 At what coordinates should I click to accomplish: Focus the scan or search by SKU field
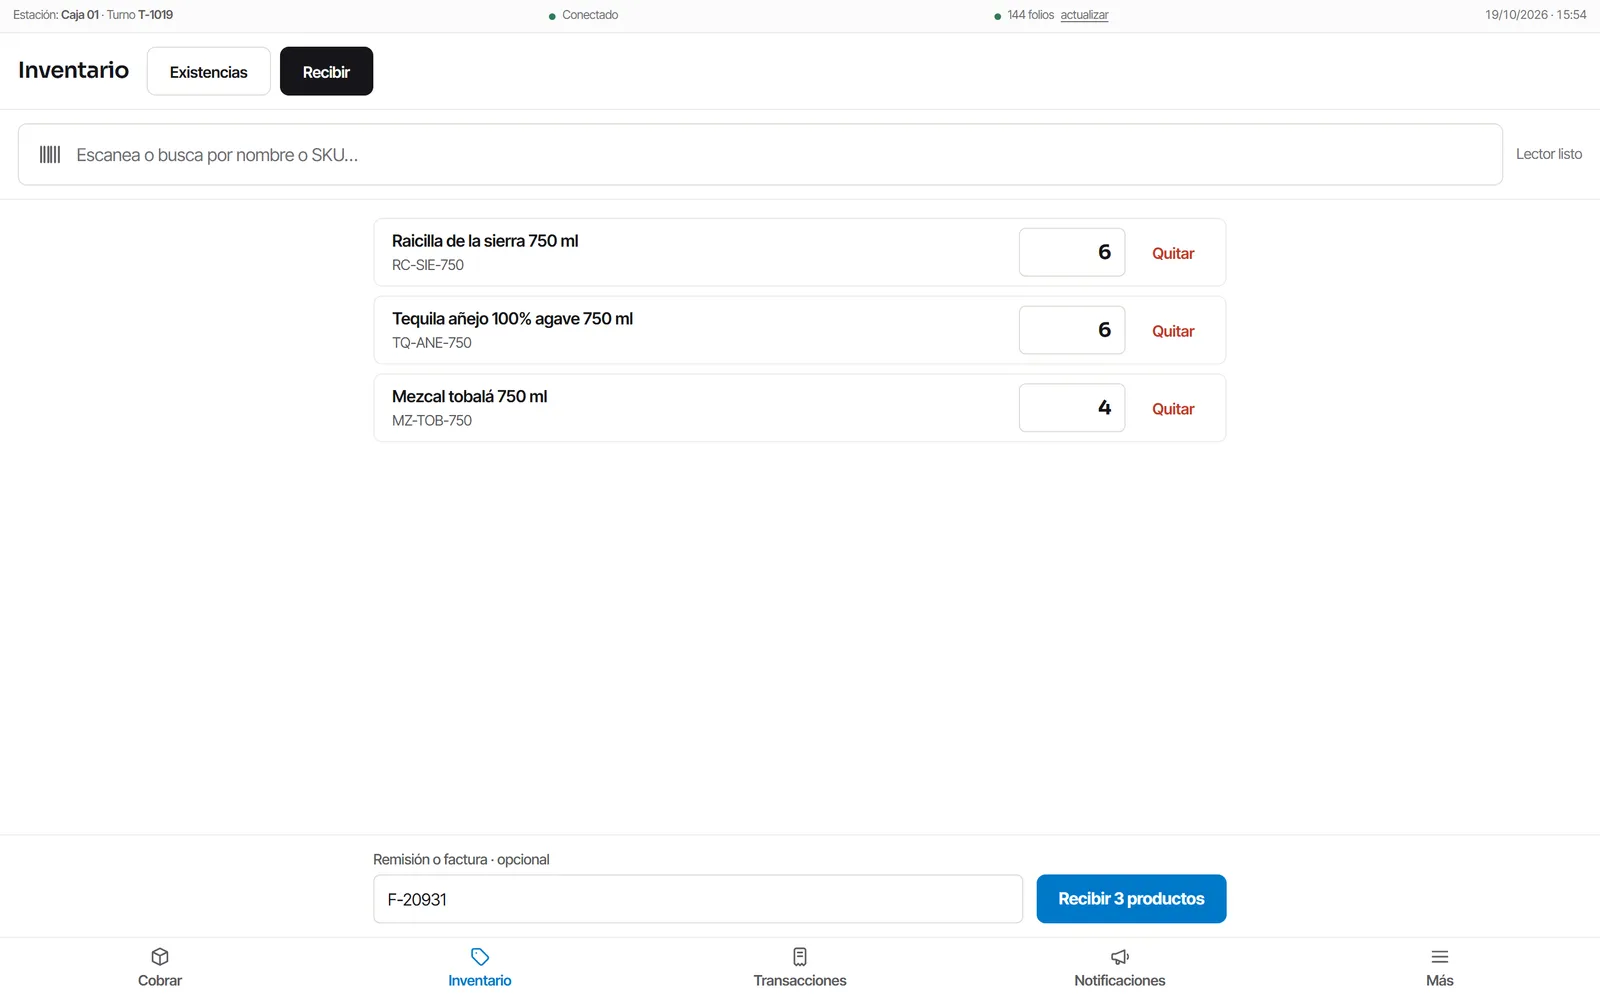pyautogui.click(x=760, y=154)
